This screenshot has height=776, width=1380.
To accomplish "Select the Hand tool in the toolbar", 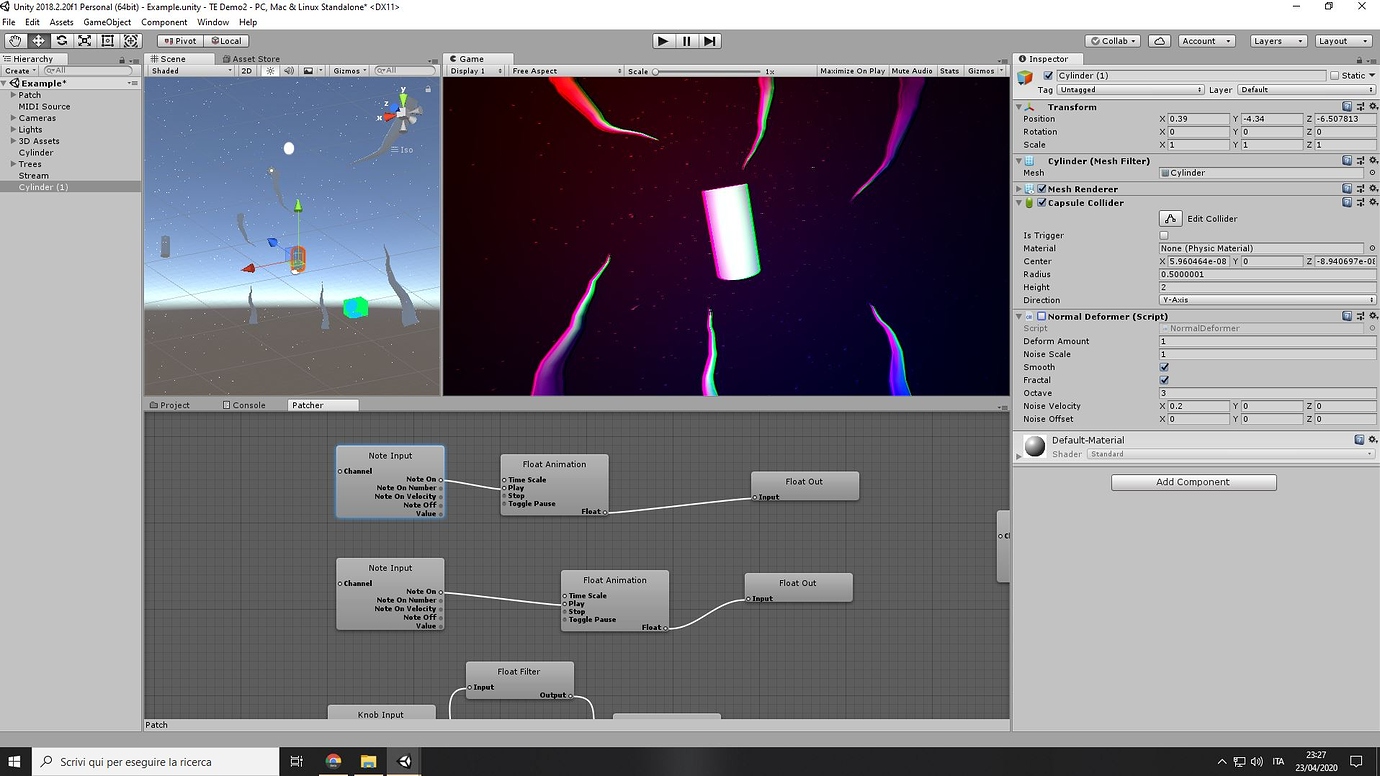I will [x=14, y=40].
